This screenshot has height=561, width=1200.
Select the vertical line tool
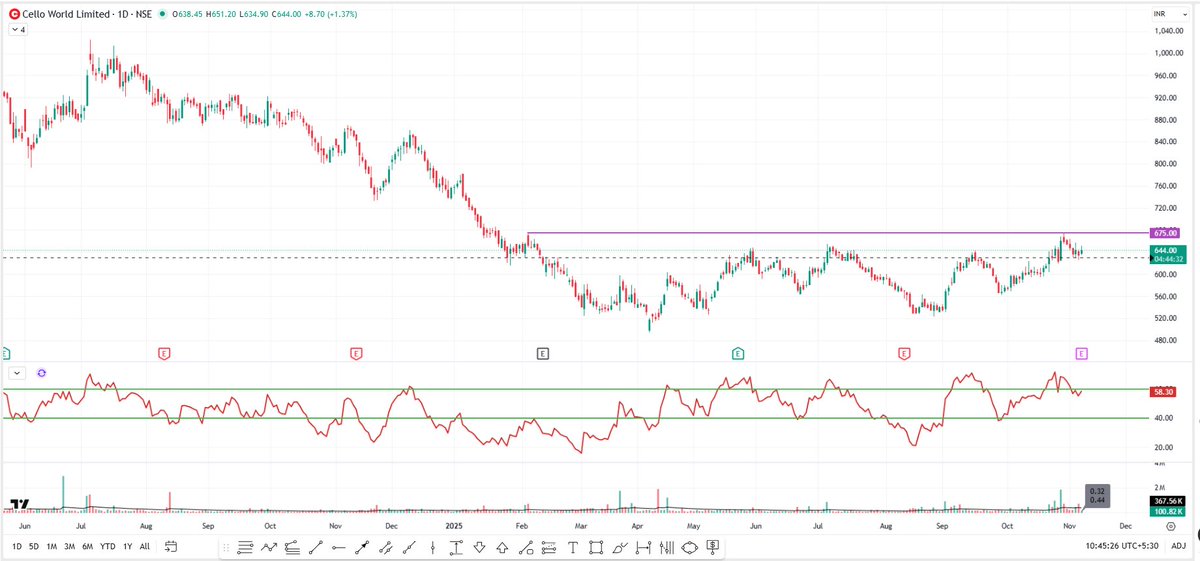[x=432, y=547]
